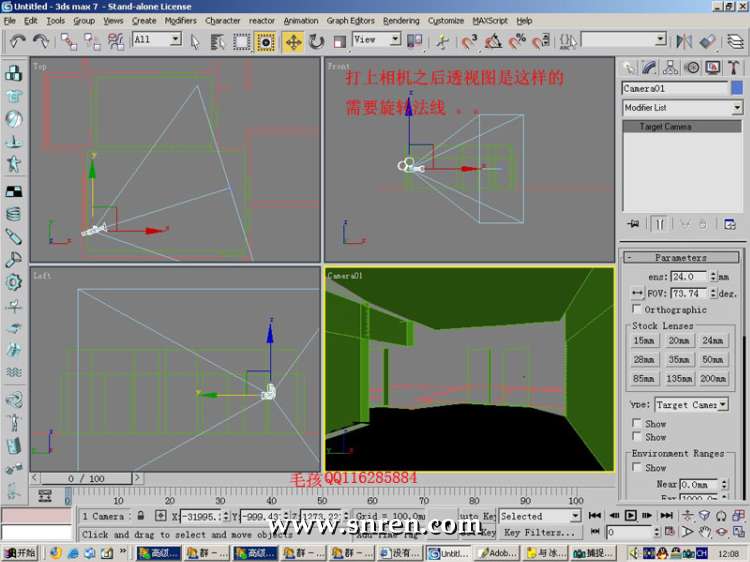The image size is (750, 562).
Task: Click the Mirror tool icon
Action: (685, 41)
